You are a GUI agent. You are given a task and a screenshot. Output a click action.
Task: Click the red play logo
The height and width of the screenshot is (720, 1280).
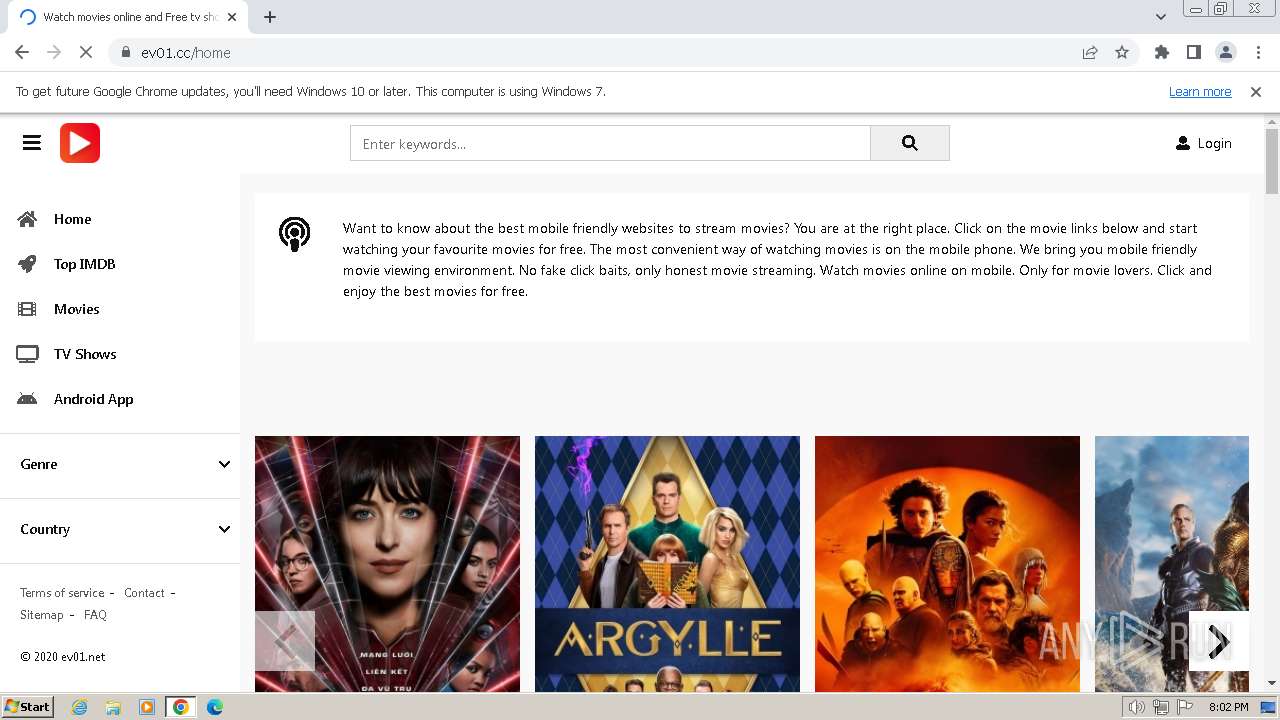click(x=80, y=143)
